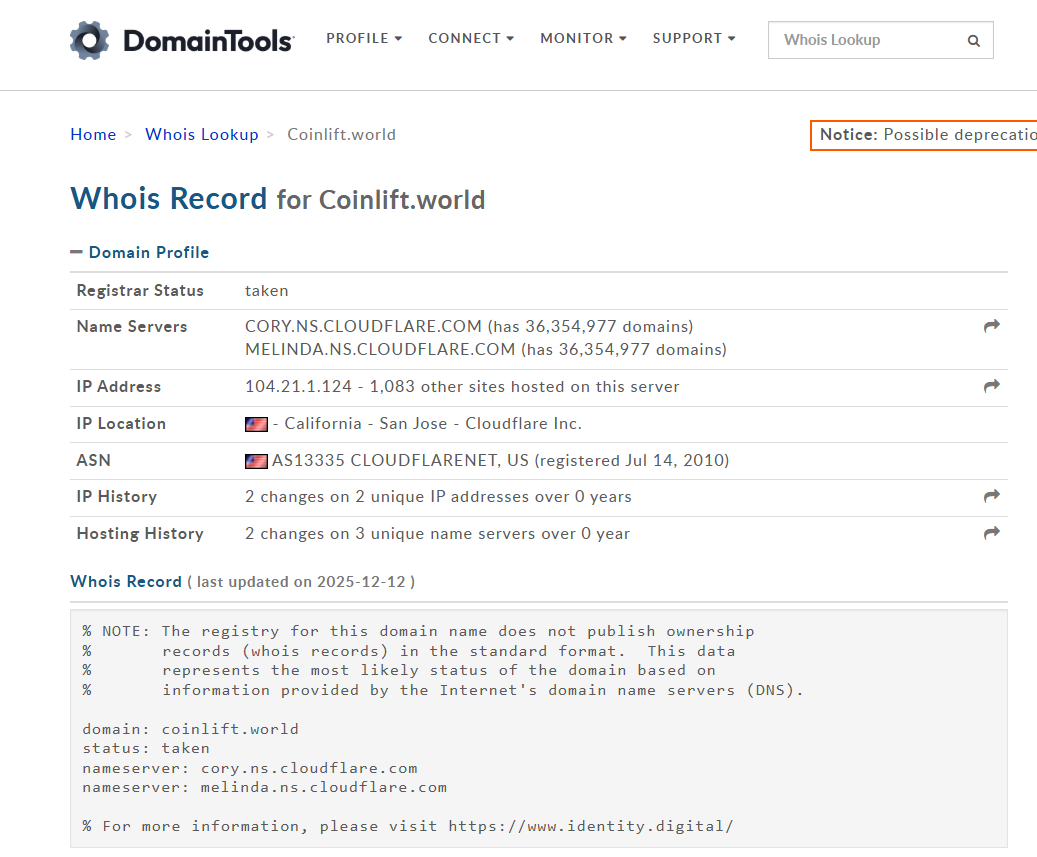This screenshot has width=1037, height=857.
Task: Expand the MONITOR dropdown menu
Action: pos(583,38)
